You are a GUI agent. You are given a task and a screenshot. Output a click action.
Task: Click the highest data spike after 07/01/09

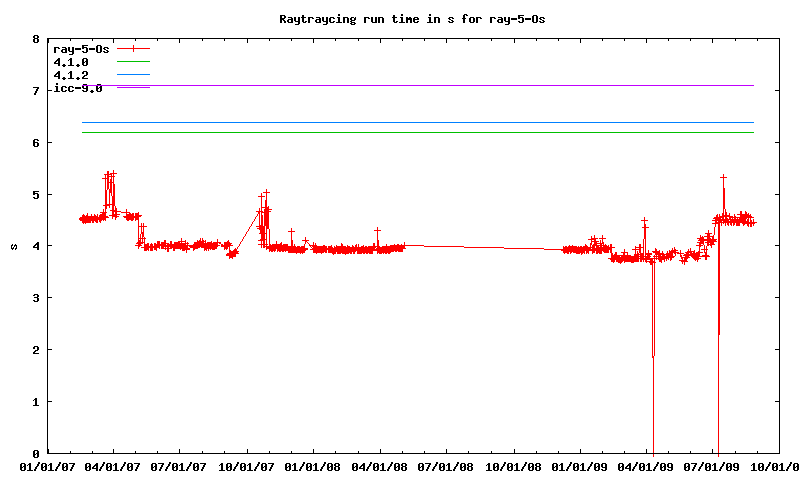point(723,177)
